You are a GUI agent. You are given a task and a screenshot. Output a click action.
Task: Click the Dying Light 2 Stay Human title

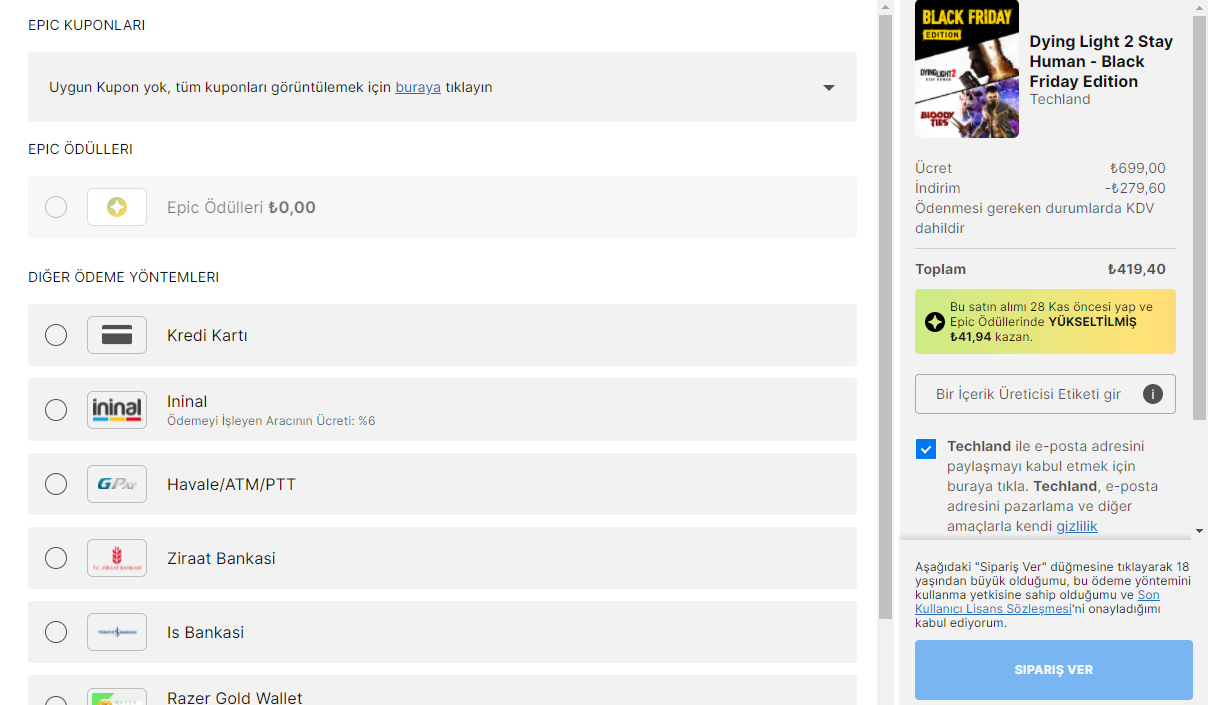(1101, 61)
